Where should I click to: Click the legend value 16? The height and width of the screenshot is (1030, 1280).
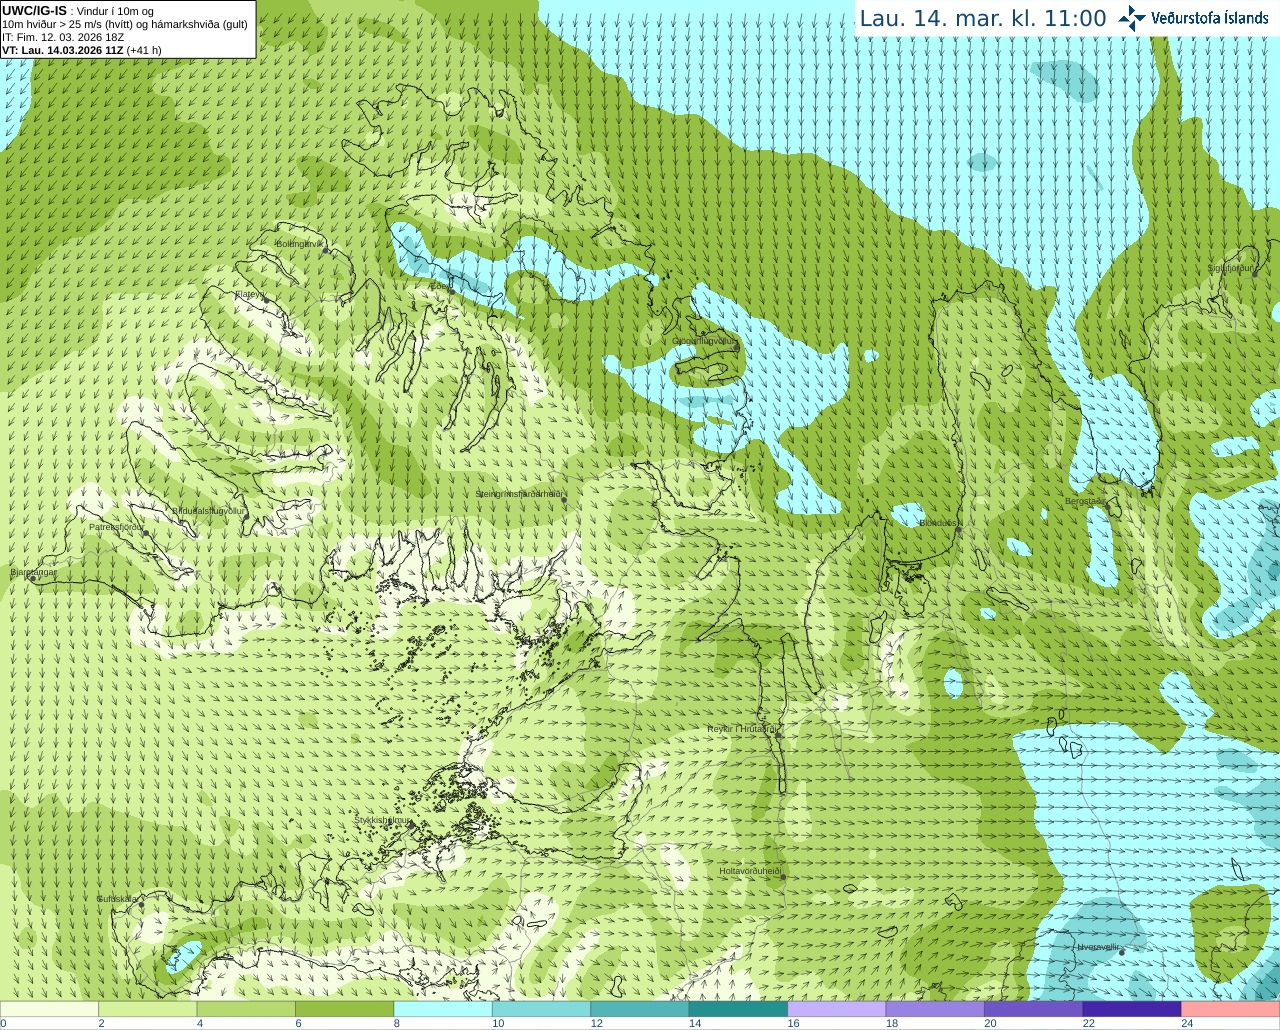(793, 1023)
